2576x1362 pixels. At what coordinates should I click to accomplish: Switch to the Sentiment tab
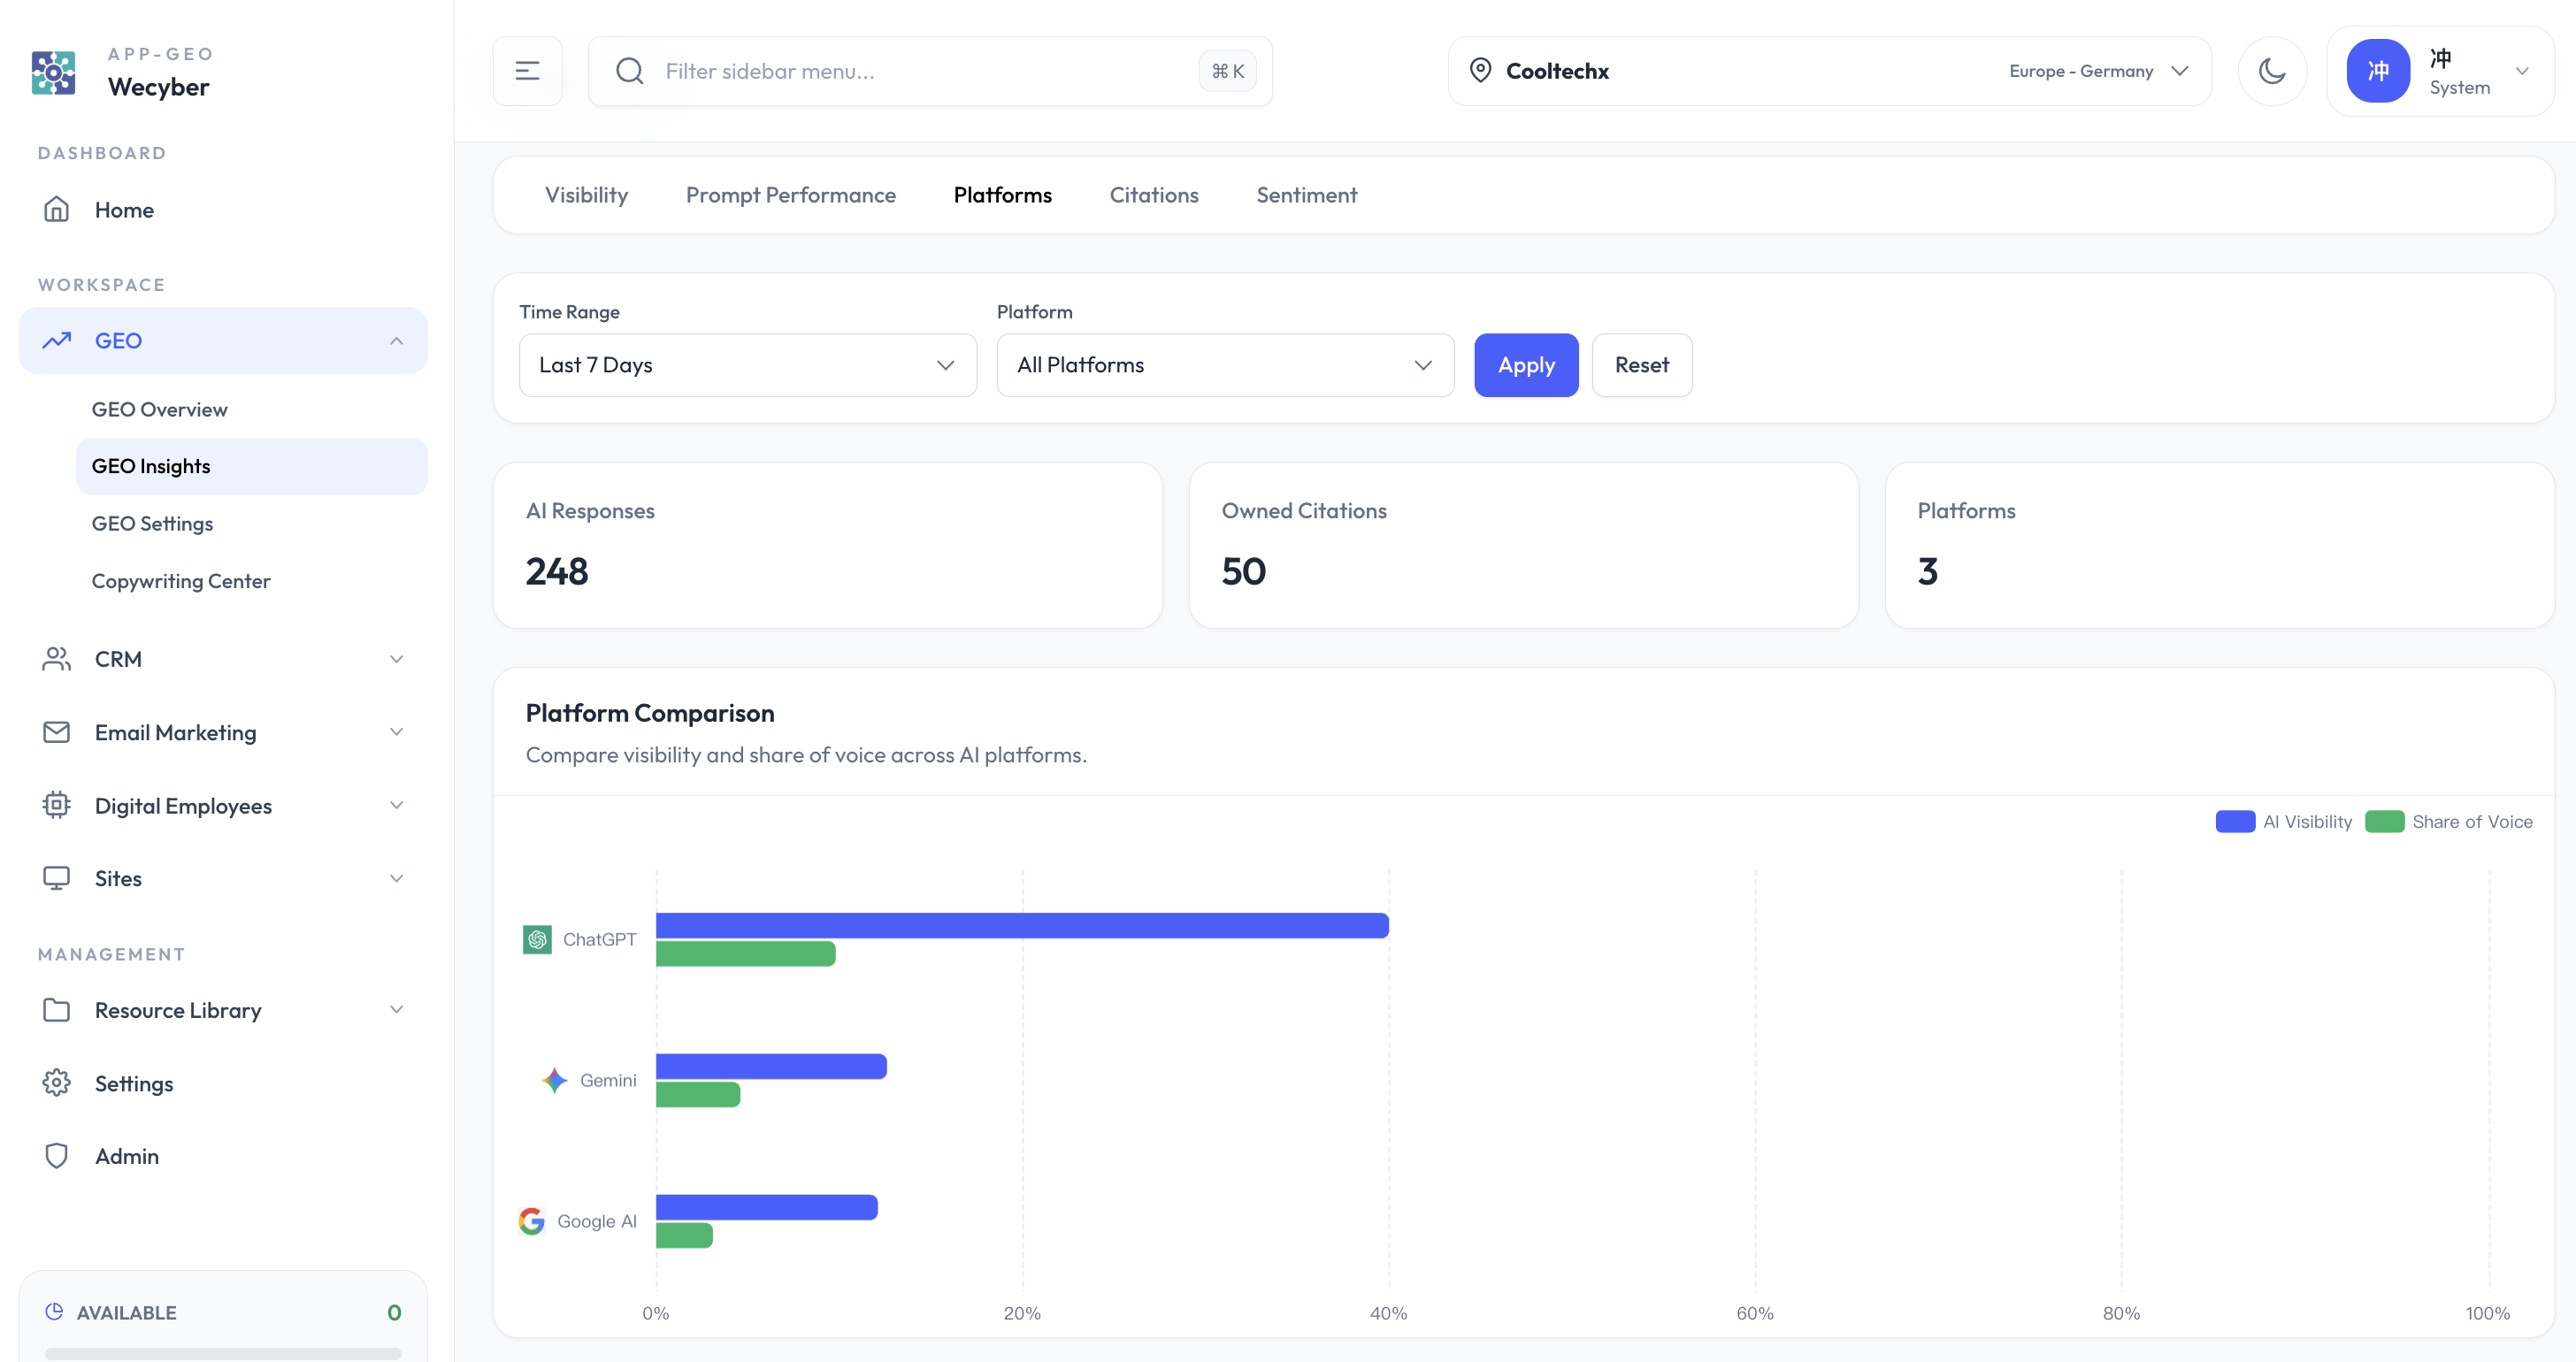1306,195
